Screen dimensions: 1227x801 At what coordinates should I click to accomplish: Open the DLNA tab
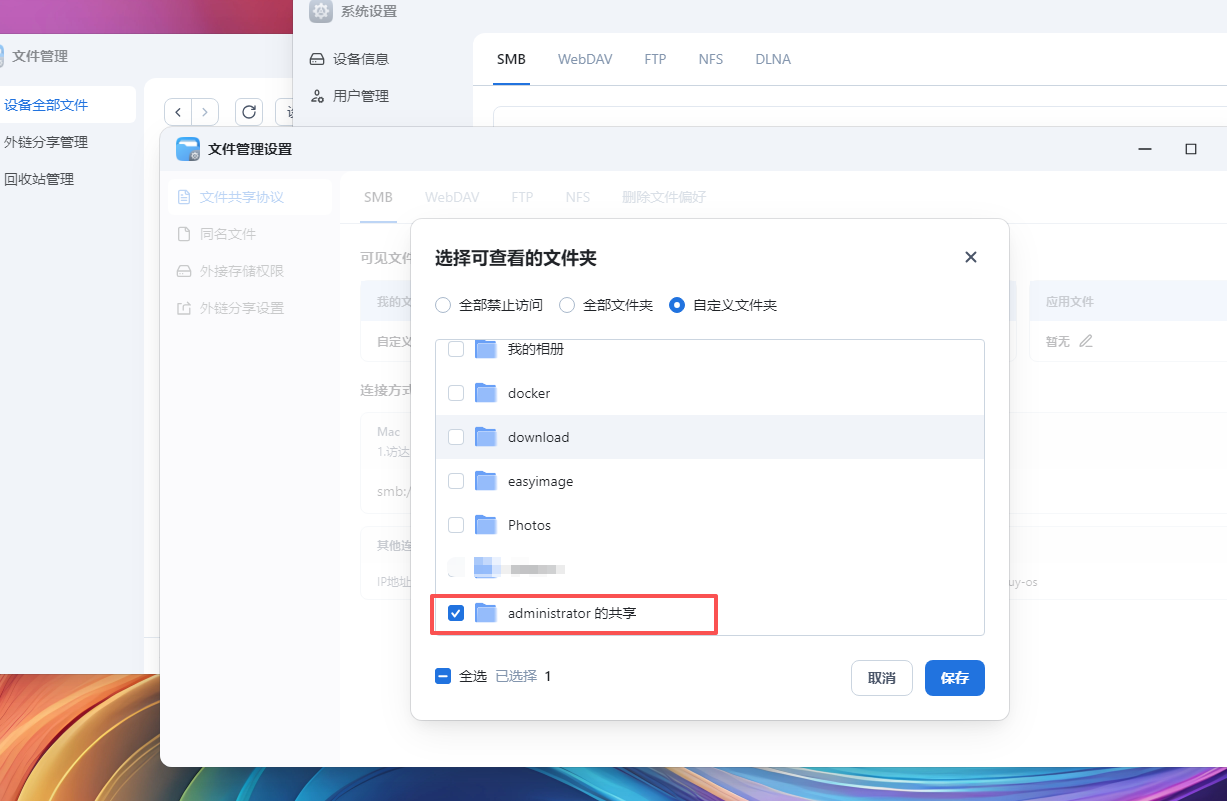[772, 59]
